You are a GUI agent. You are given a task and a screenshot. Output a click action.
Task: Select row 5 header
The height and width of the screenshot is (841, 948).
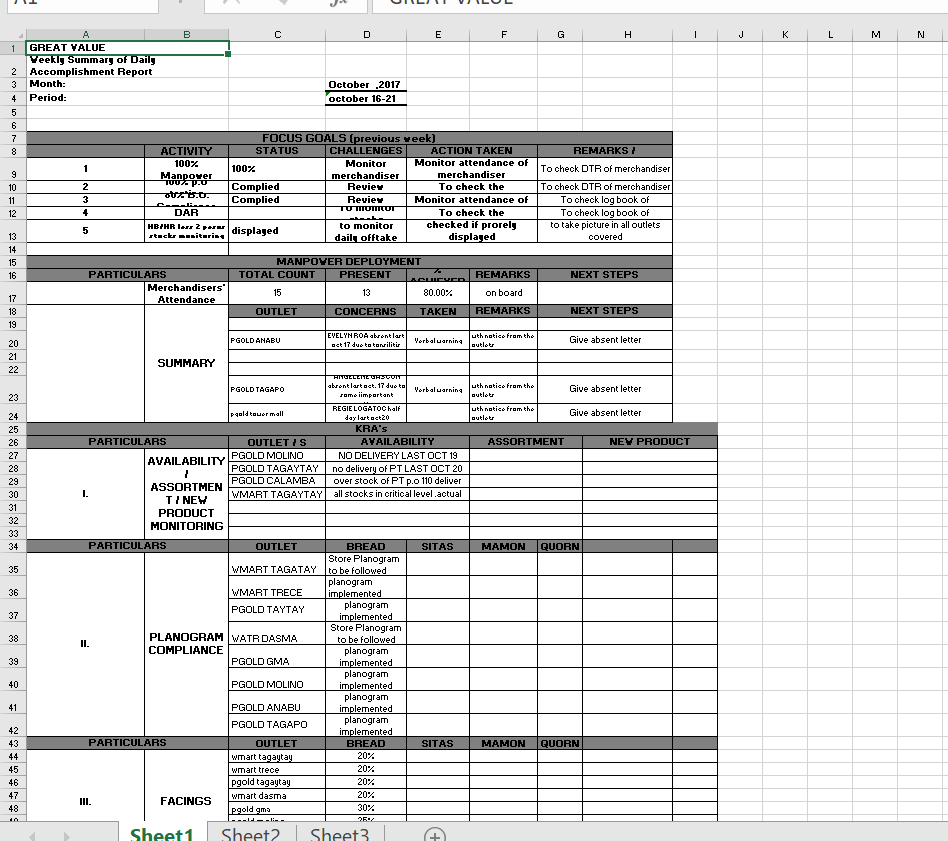(x=13, y=112)
